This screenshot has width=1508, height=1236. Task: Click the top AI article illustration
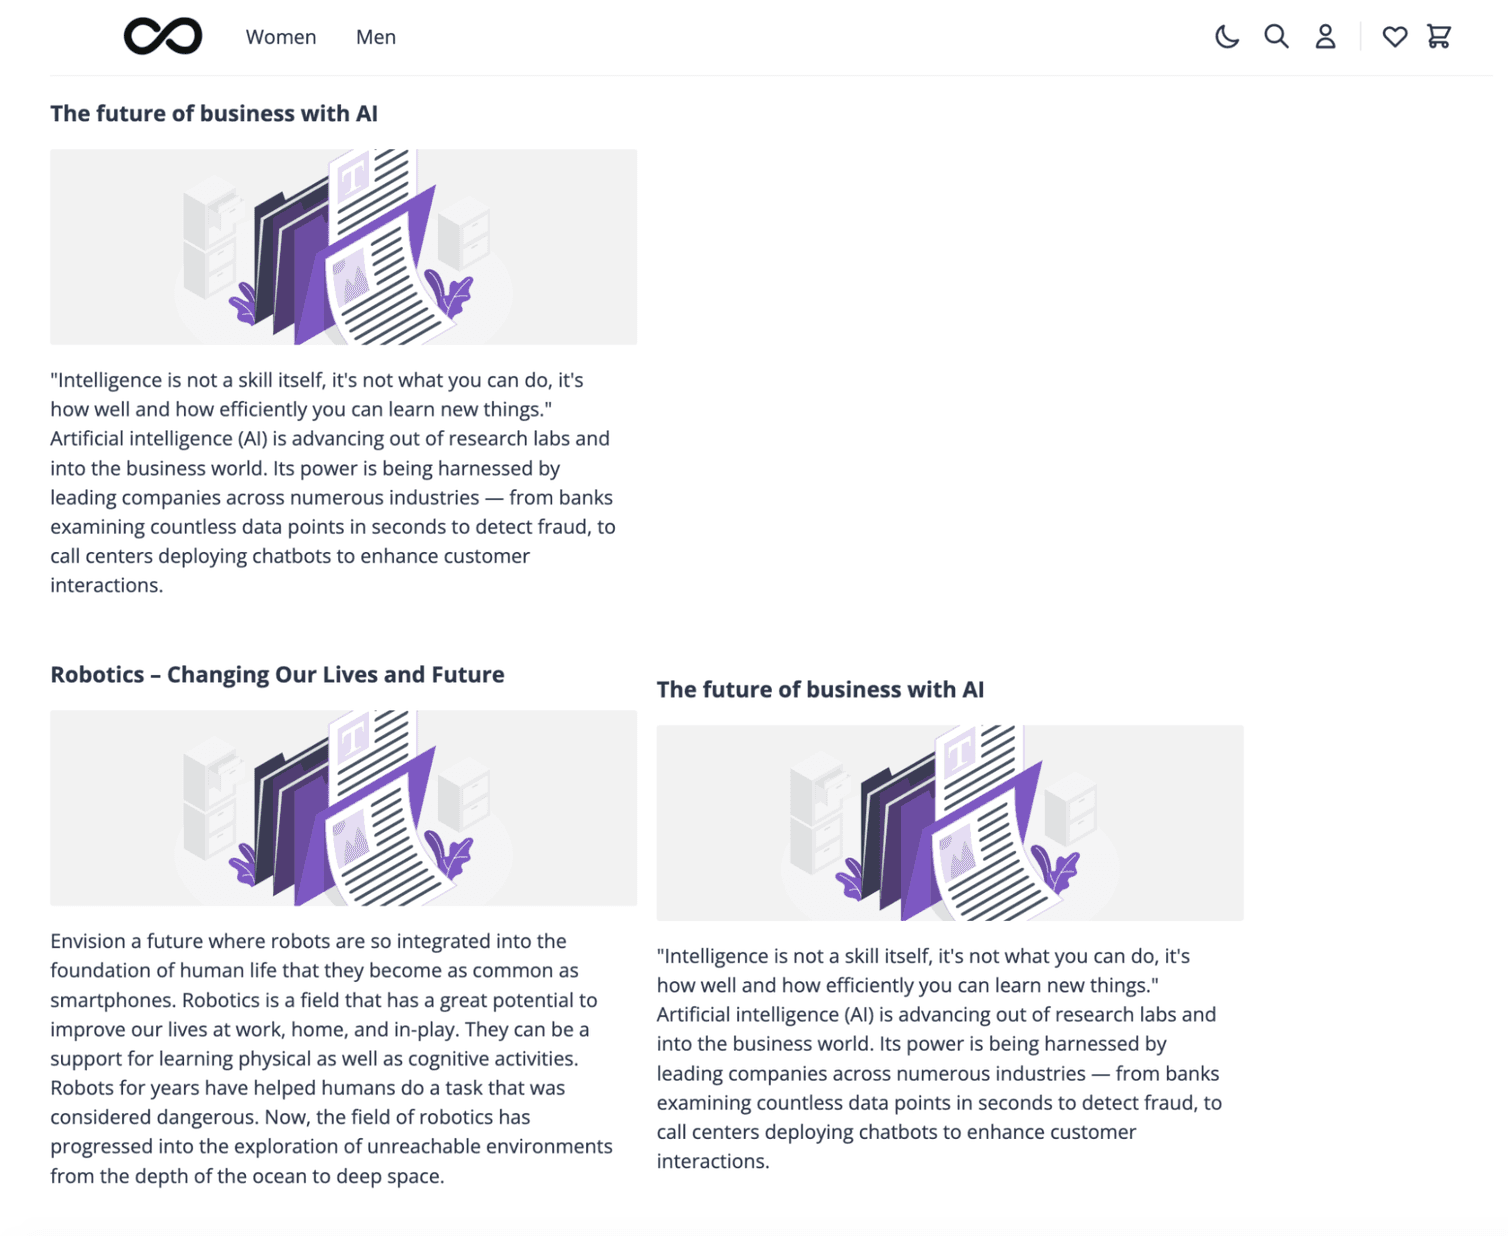344,246
